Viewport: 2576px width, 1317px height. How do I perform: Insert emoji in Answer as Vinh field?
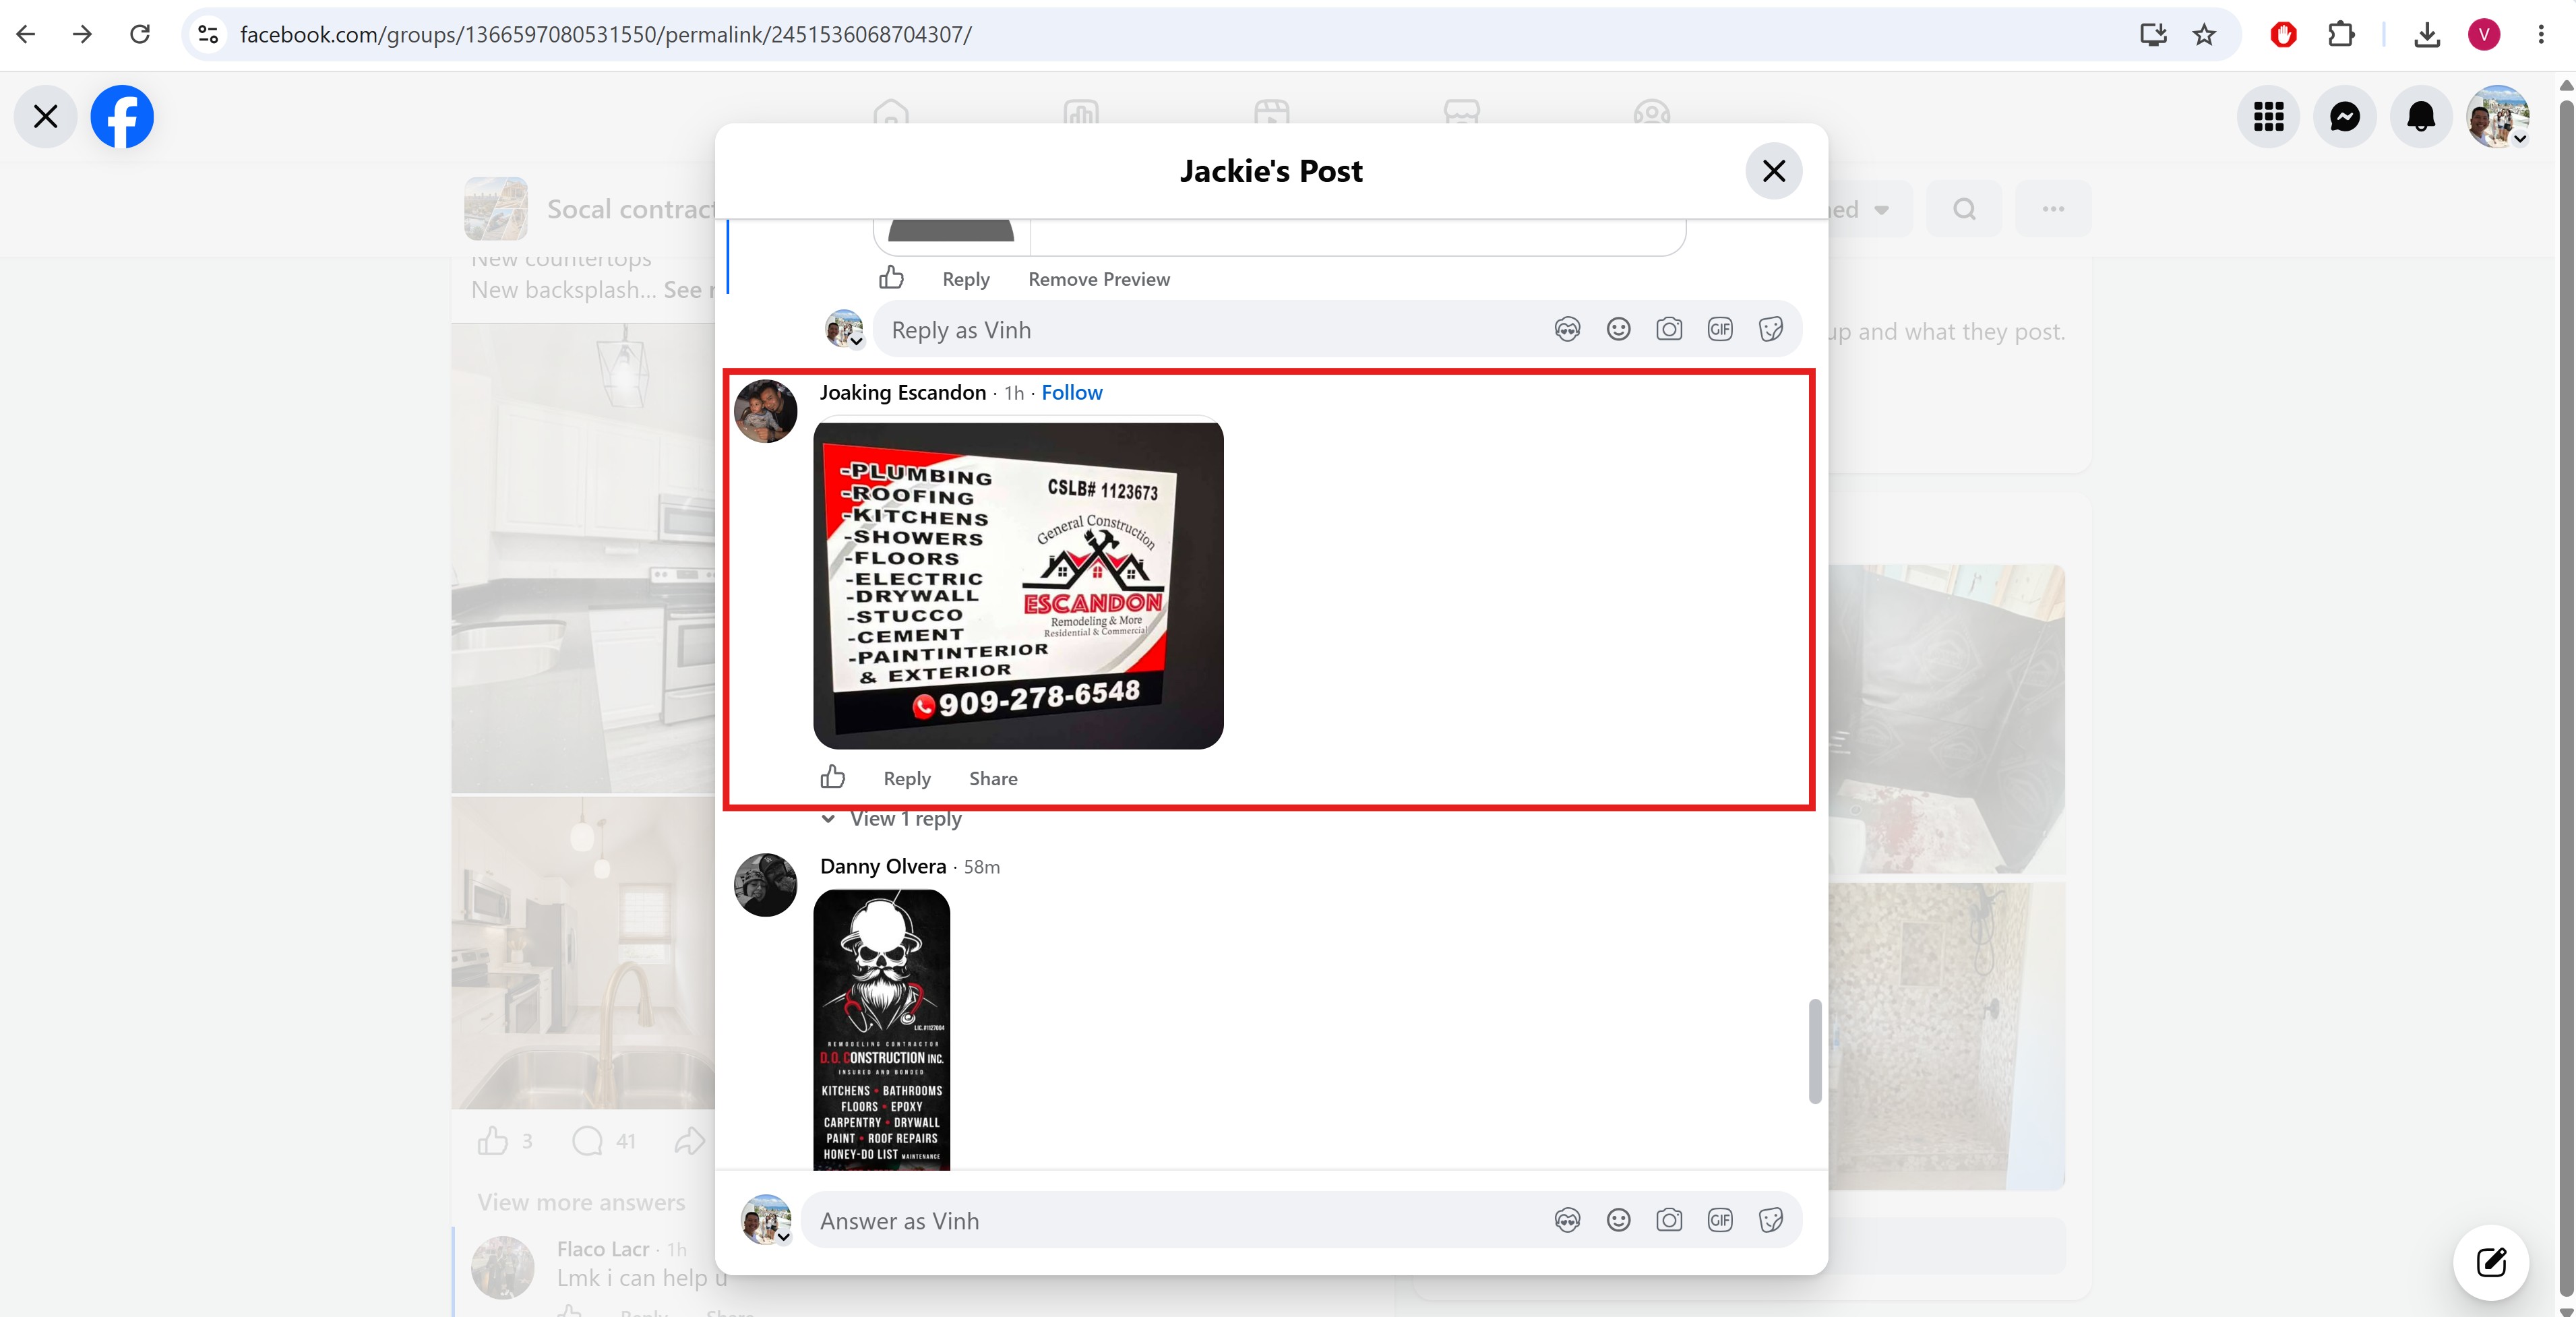(1618, 1220)
